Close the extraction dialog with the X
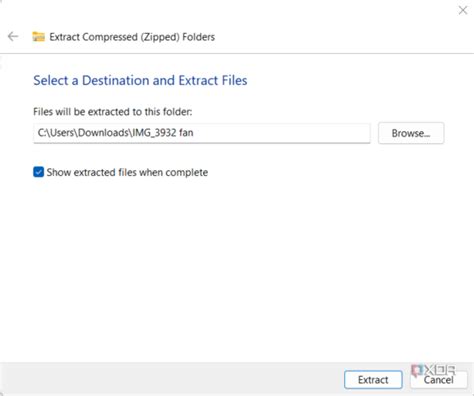Viewport: 474px width, 396px height. (463, 10)
